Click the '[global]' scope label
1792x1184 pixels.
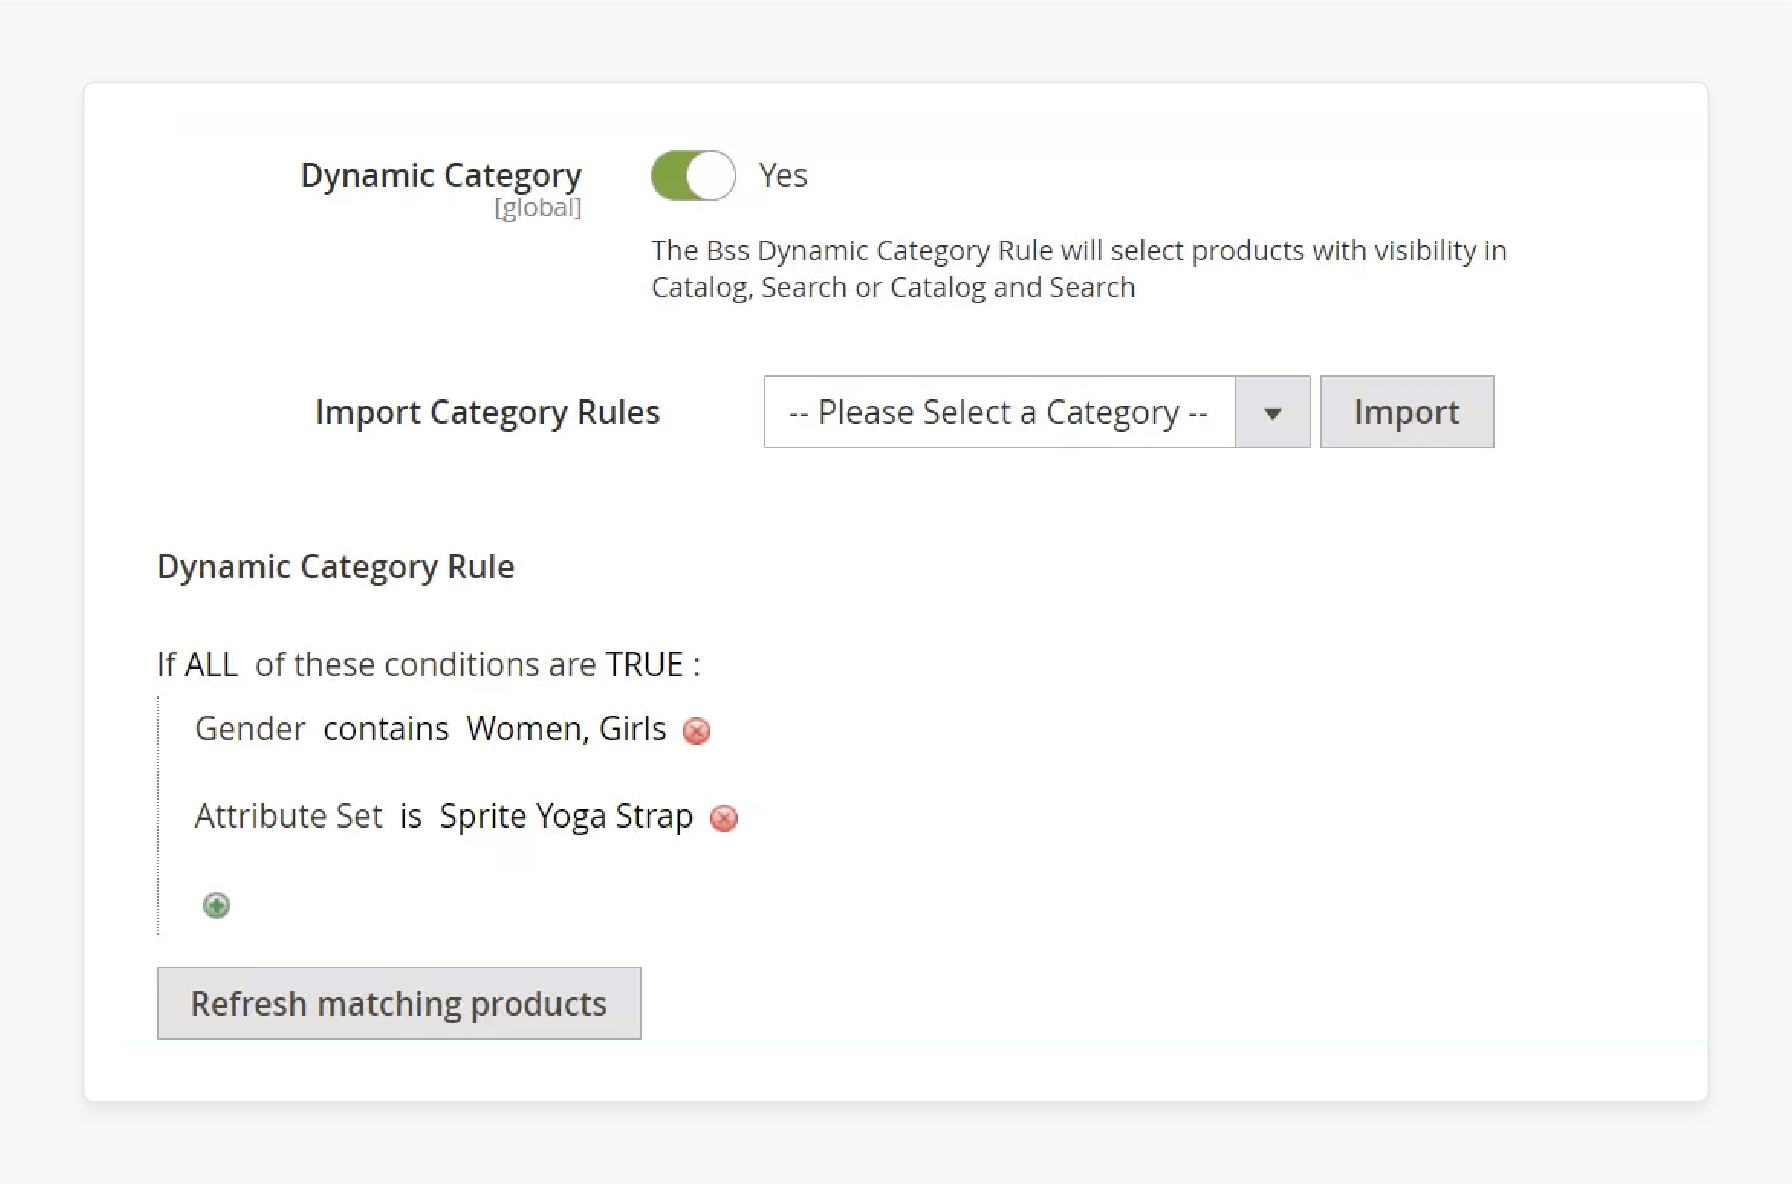537,208
